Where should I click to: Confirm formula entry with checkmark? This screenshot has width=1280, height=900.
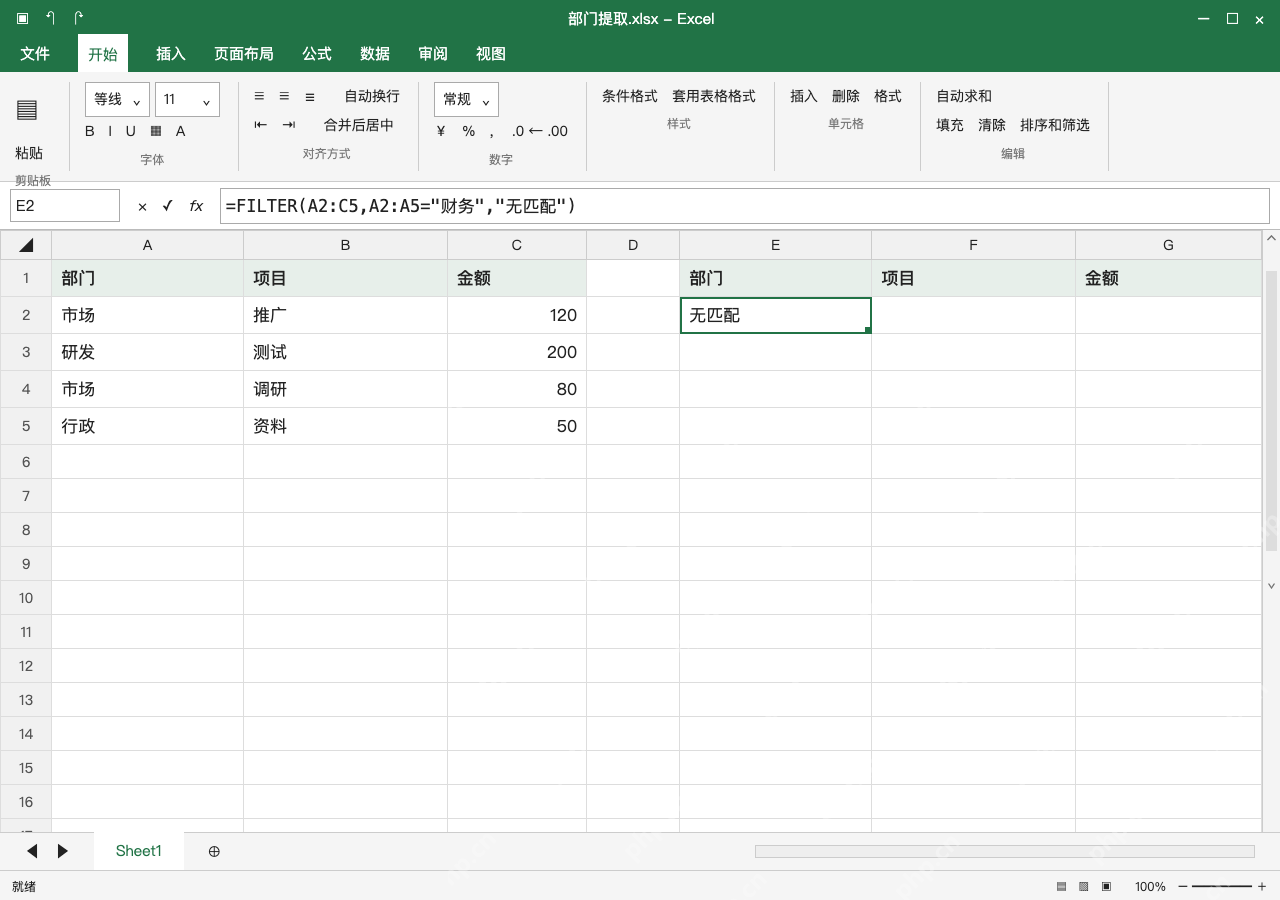tap(167, 206)
